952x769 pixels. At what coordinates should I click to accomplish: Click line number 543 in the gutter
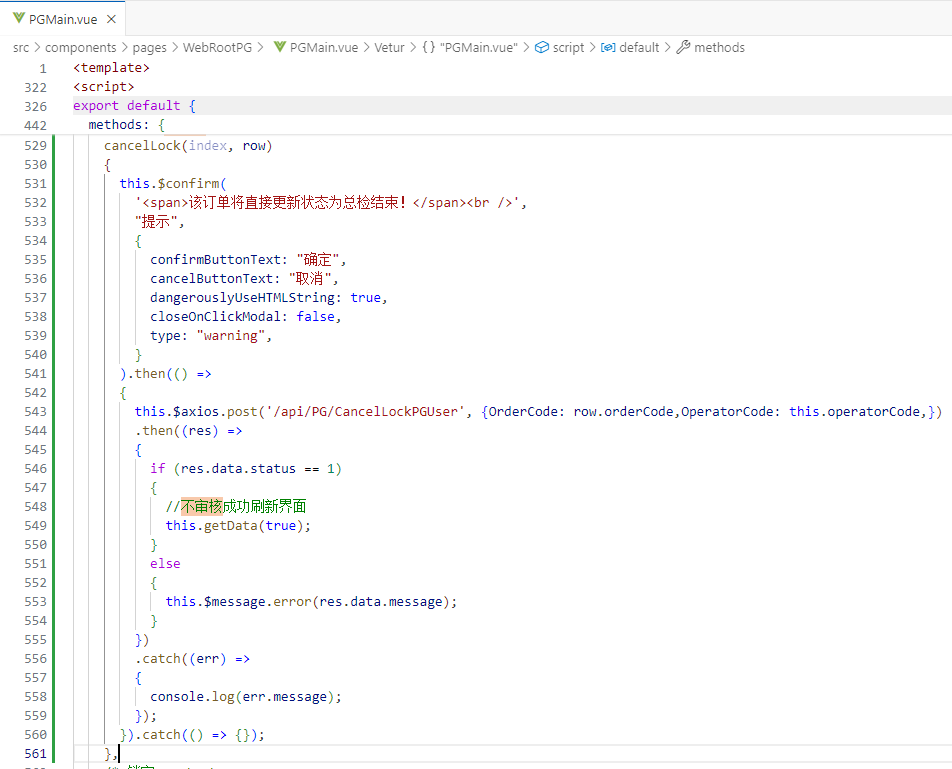[35, 412]
